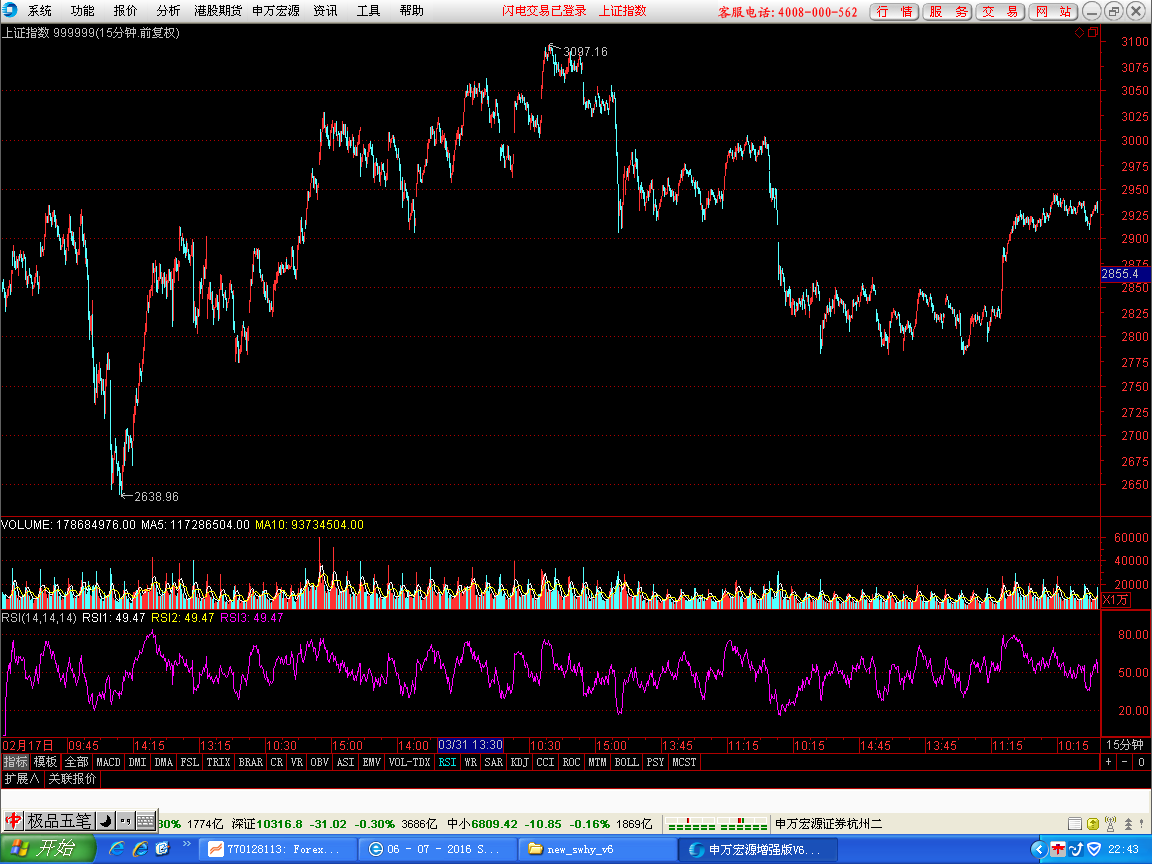Viewport: 1152px width, 864px height.
Task: Click the 开始 Start button
Action: pyautogui.click(x=48, y=849)
